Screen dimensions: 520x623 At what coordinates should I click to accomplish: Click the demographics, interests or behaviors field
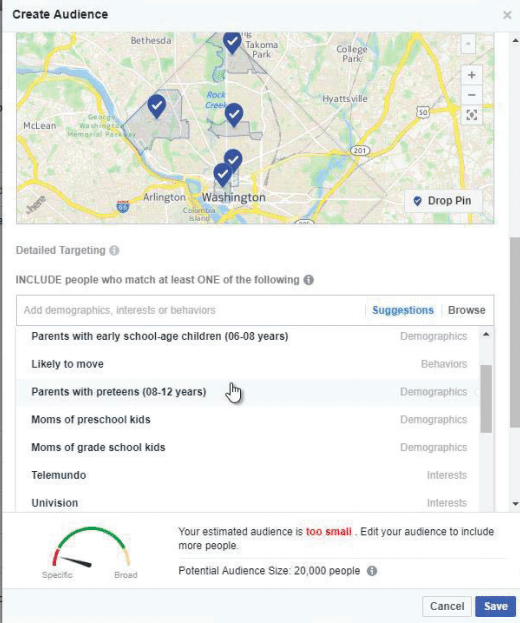coord(191,310)
